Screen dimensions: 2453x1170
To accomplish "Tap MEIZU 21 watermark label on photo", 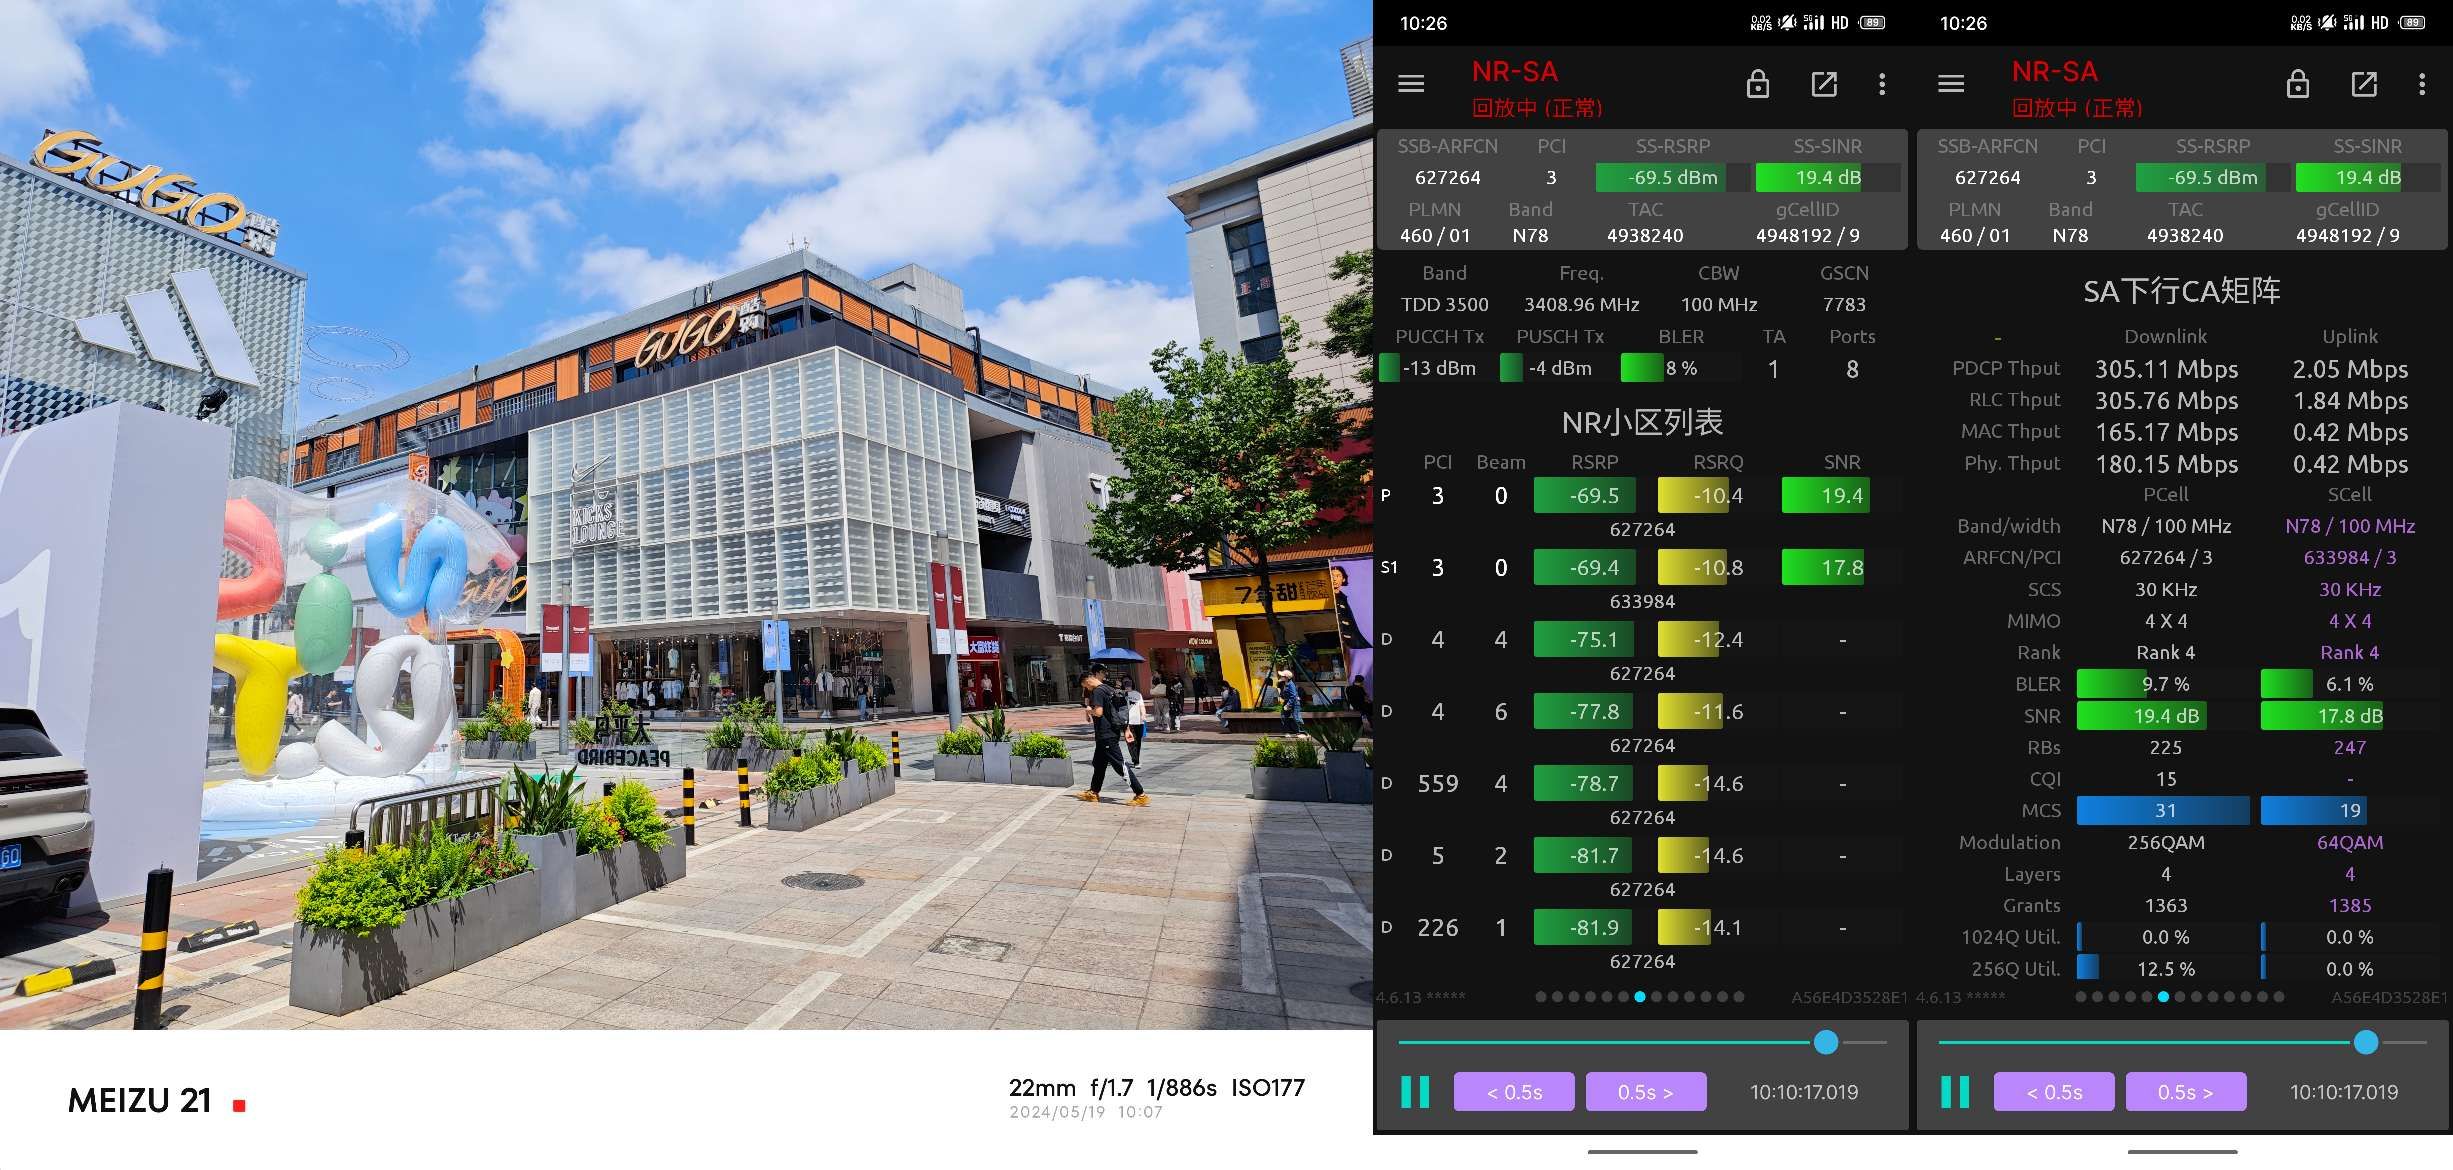I will pos(140,1100).
